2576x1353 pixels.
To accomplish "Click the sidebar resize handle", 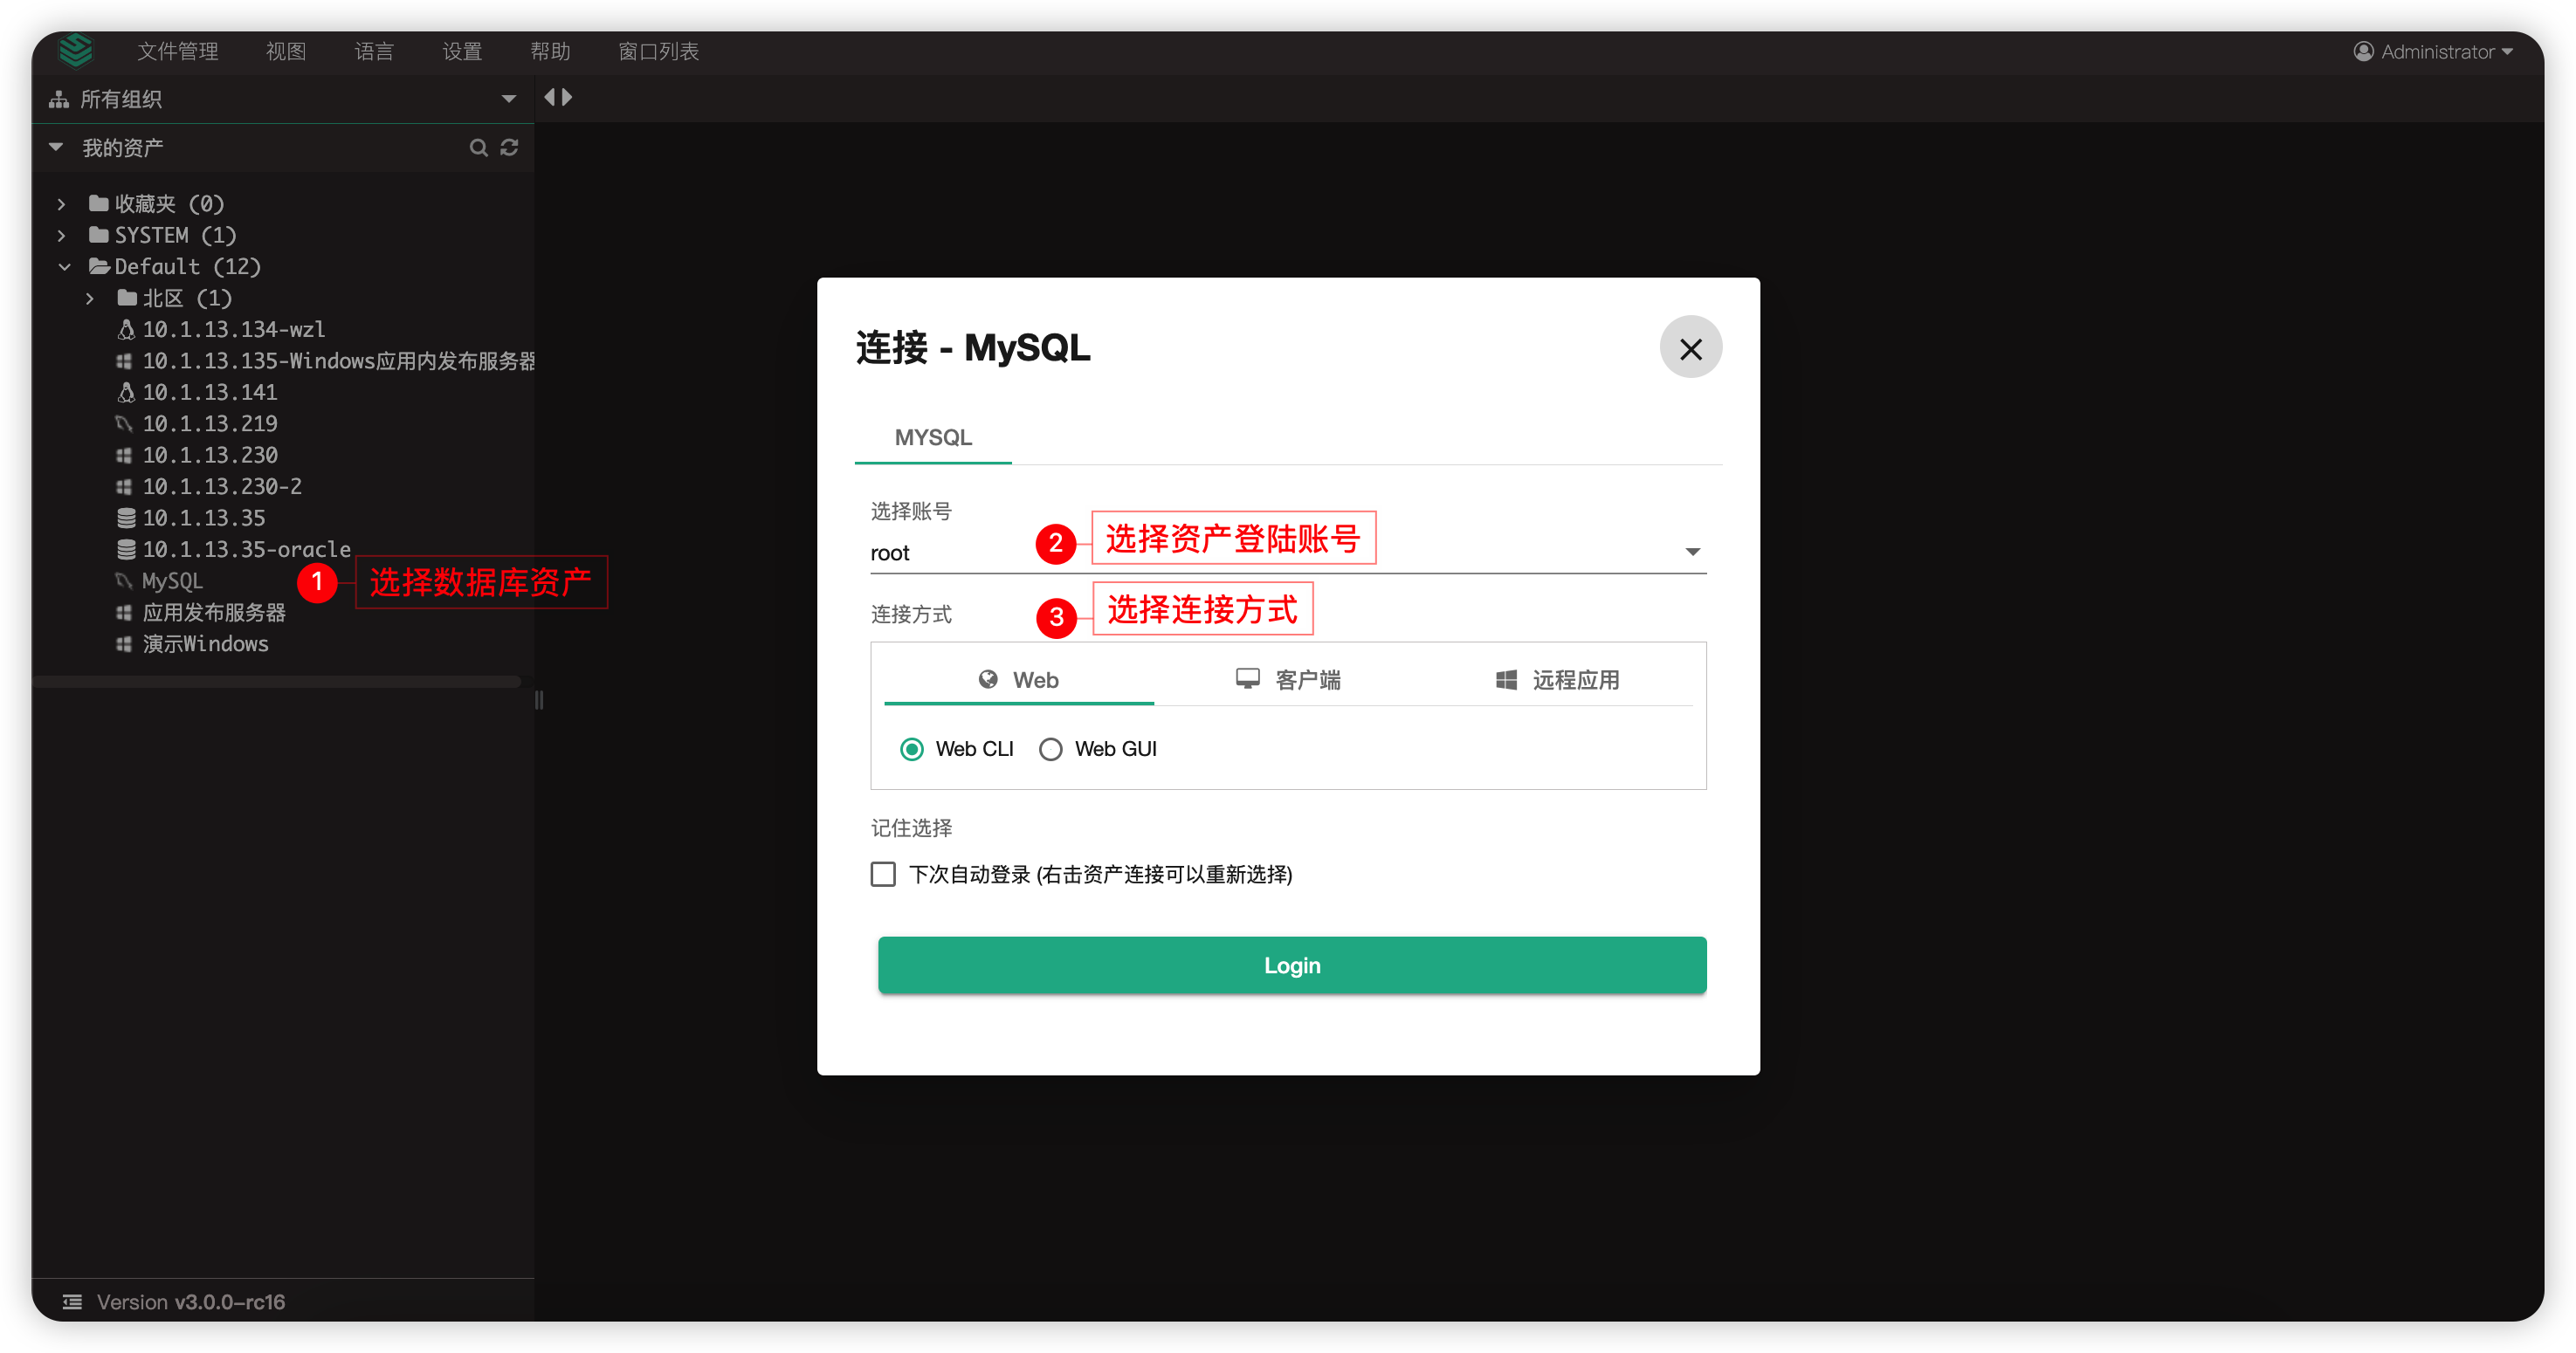I will click(539, 700).
